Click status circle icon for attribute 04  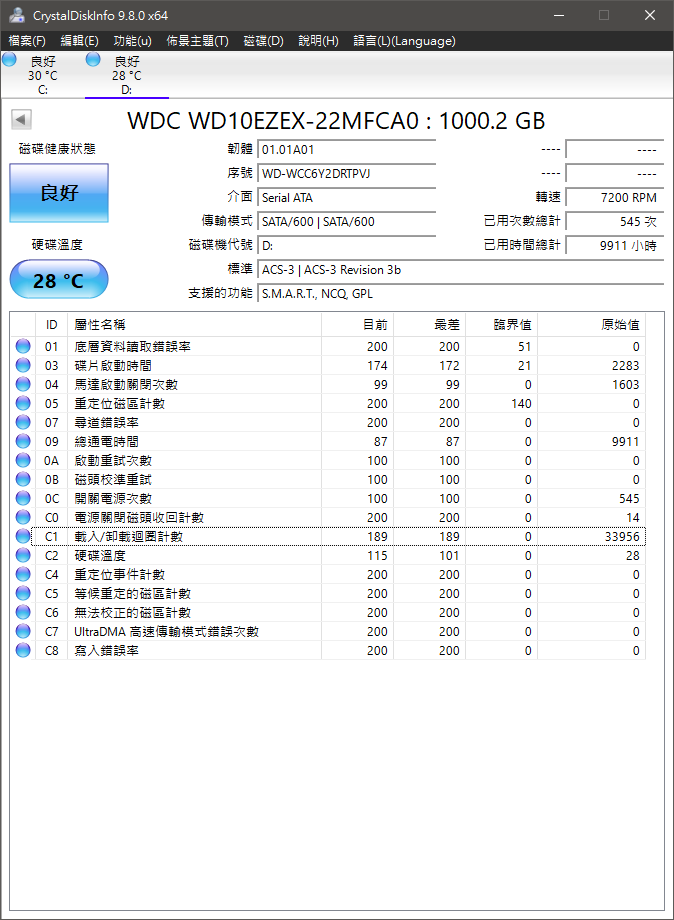[x=23, y=384]
